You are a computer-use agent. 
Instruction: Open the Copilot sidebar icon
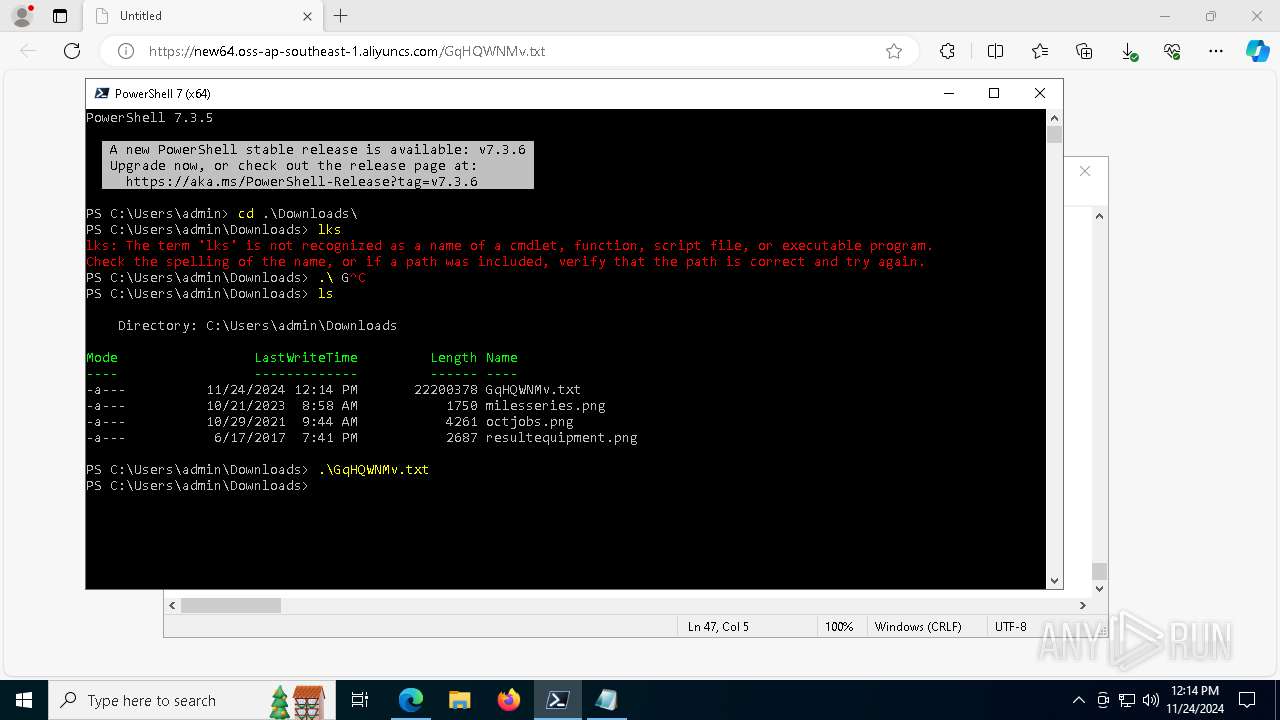tap(1257, 51)
